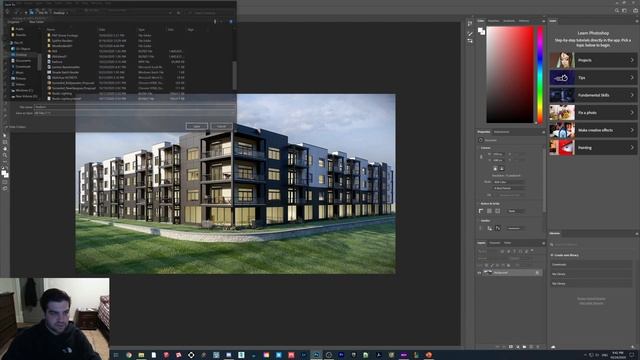The image size is (640, 360).
Task: Click the delete layer trash icon
Action: tap(538, 347)
